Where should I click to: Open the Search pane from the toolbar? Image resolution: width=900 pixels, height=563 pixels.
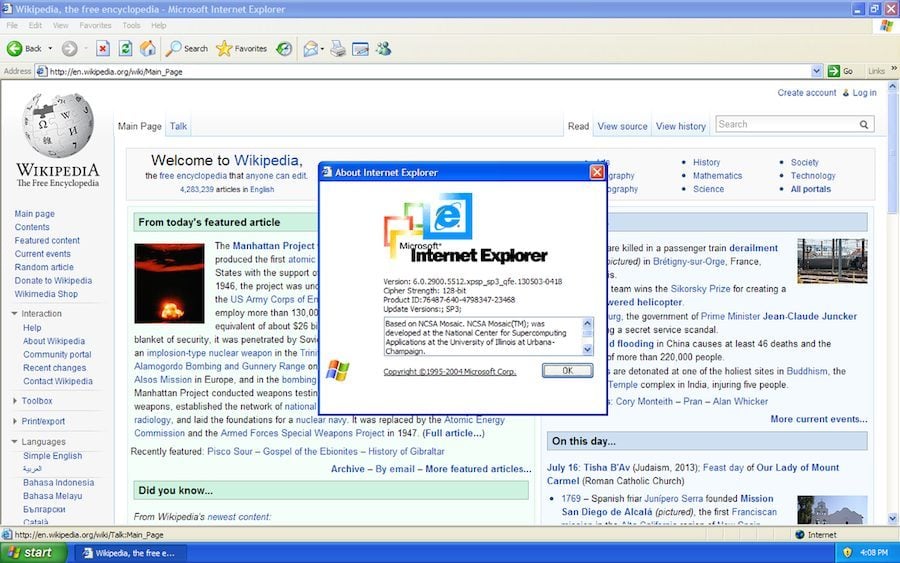(187, 49)
